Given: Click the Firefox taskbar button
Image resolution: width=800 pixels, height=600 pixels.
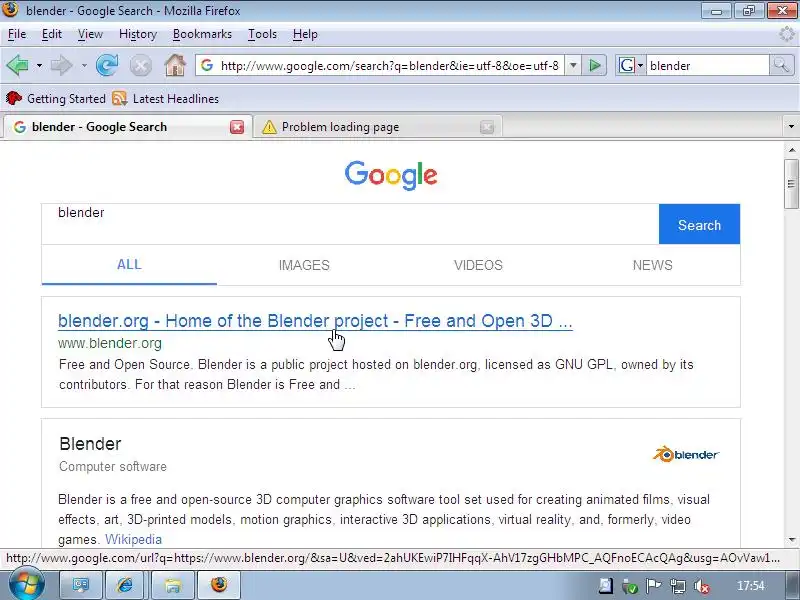Looking at the screenshot, I should [x=219, y=585].
